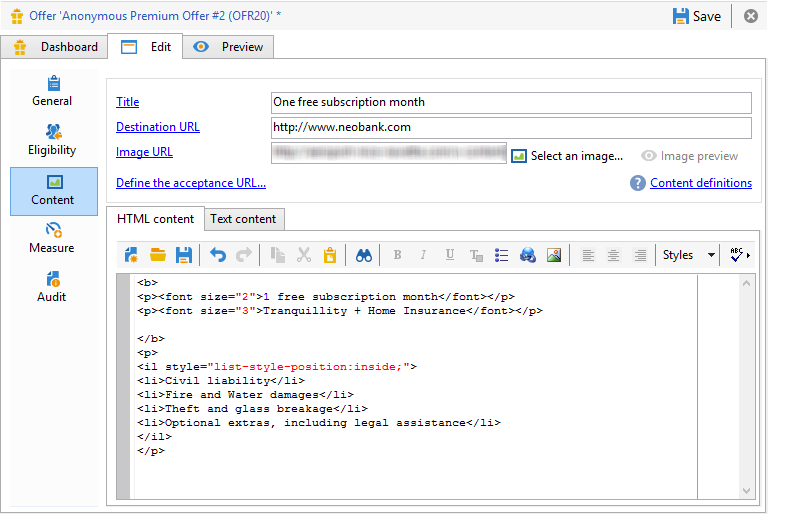
Task: Cut selection with the scissors icon
Action: 304,255
